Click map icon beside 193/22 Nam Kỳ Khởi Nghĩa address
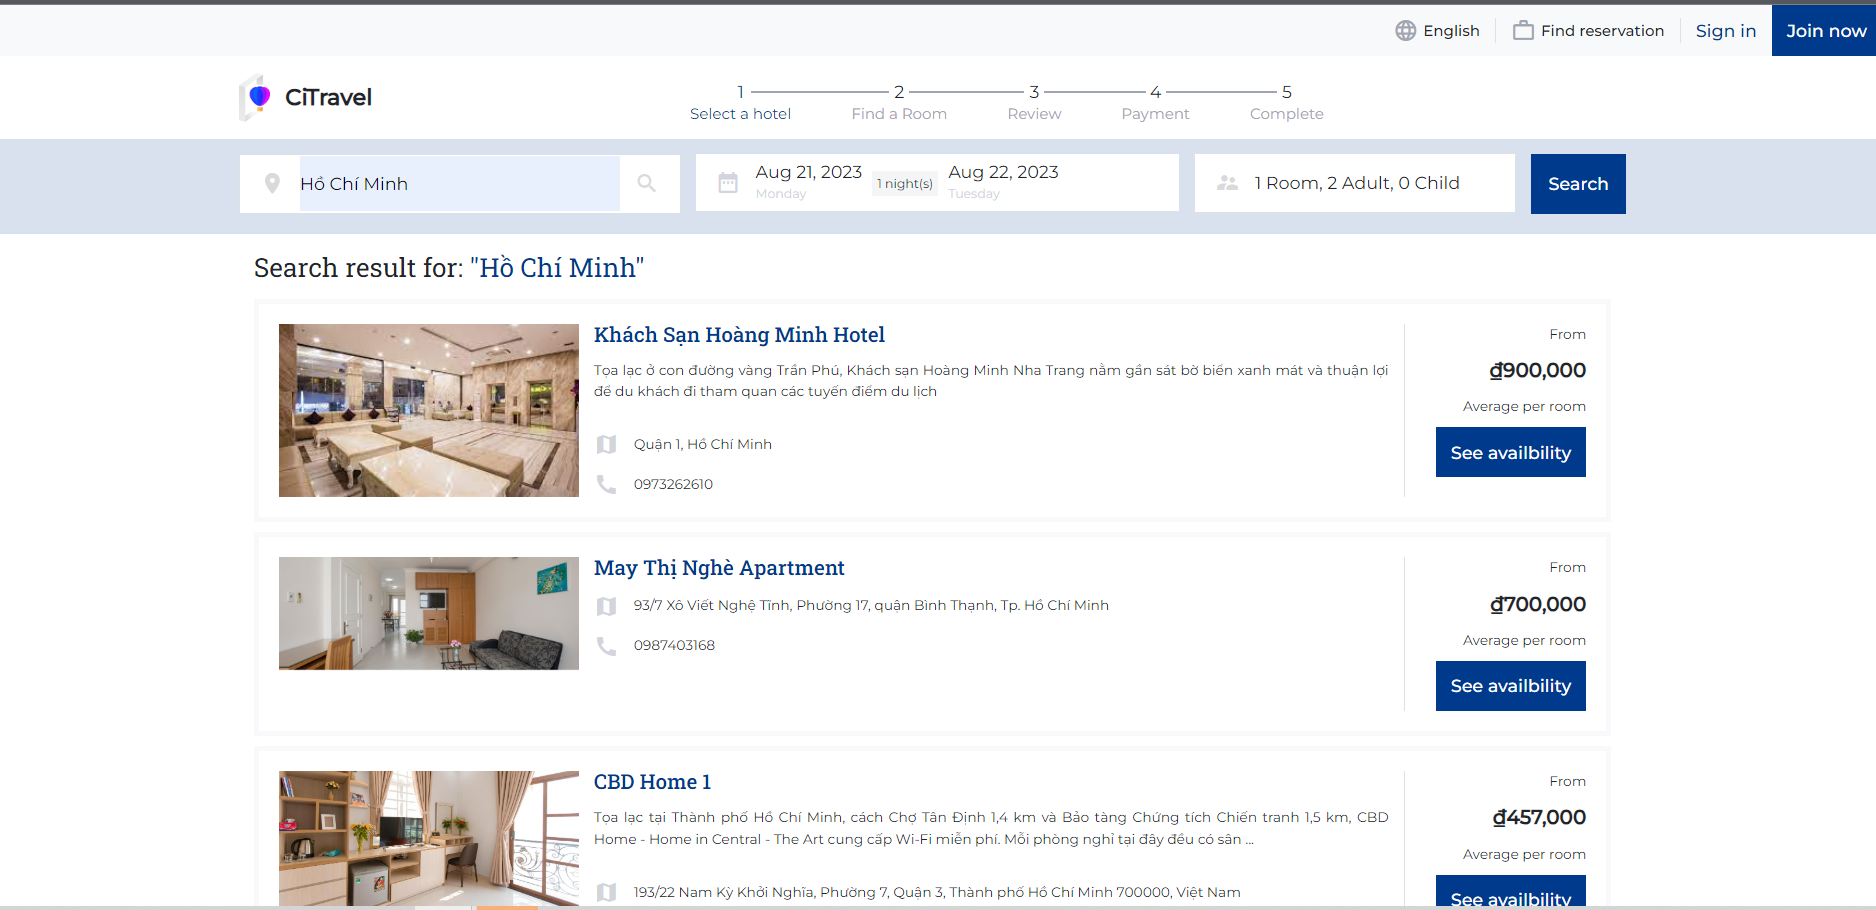The image size is (1876, 910). pyautogui.click(x=606, y=892)
